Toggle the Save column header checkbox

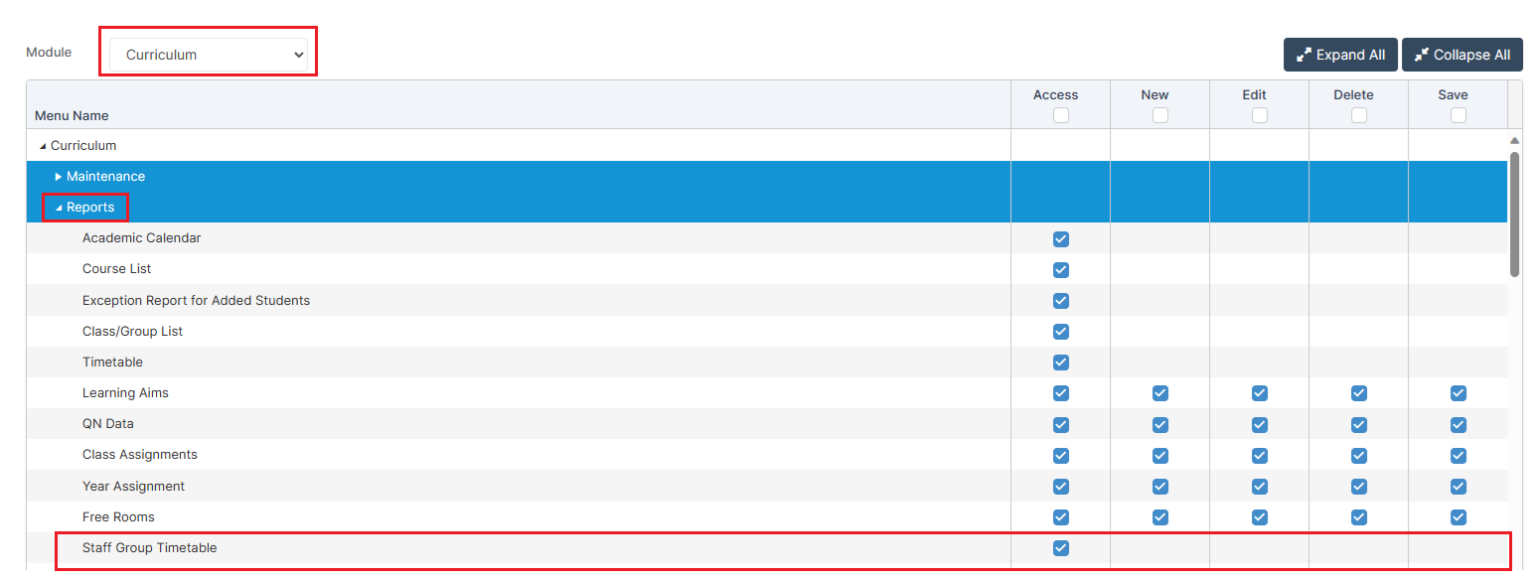click(x=1458, y=115)
